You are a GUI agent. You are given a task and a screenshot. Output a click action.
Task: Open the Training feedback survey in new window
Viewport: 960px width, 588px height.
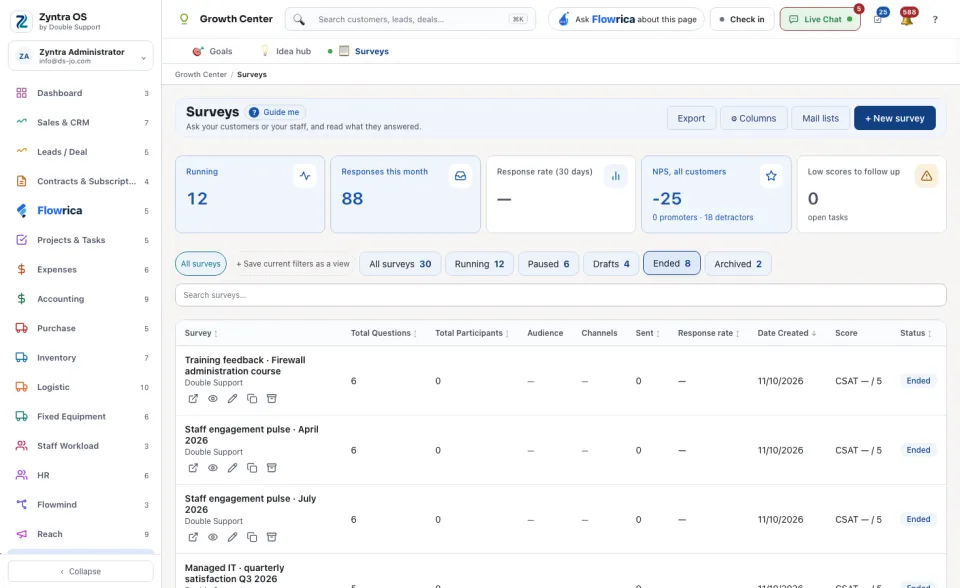(193, 399)
